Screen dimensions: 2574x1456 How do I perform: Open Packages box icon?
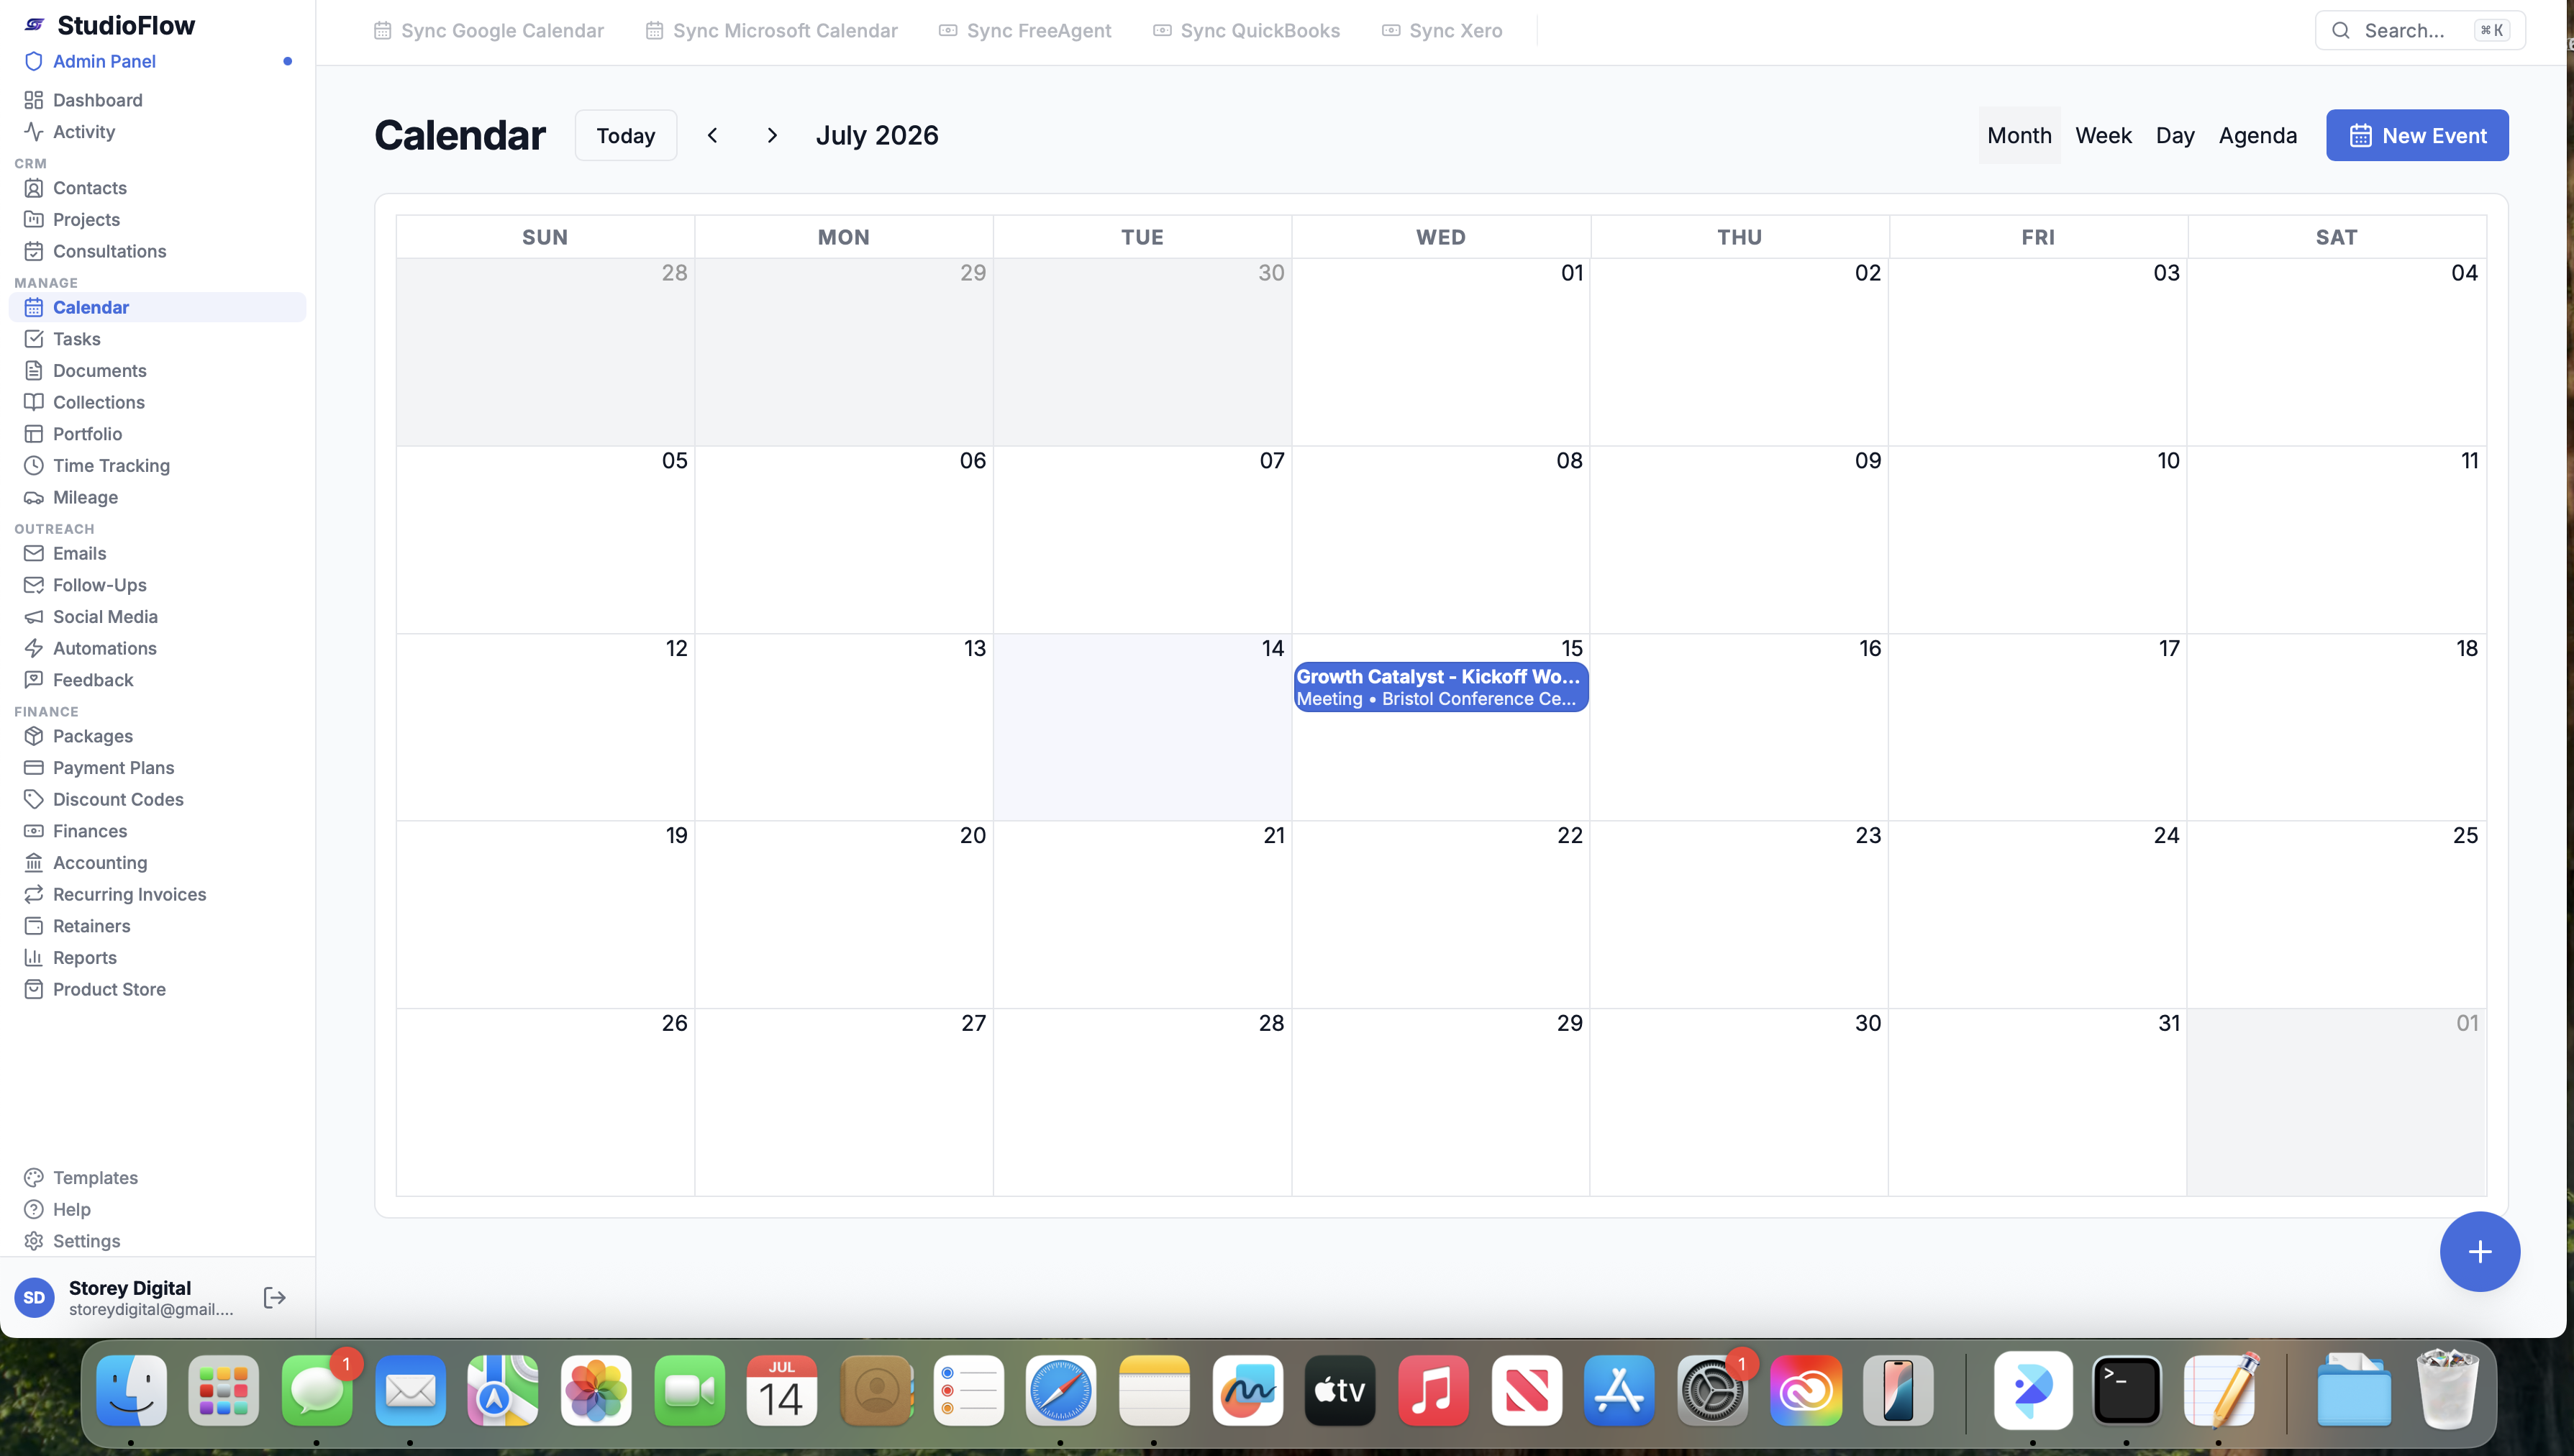[34, 736]
